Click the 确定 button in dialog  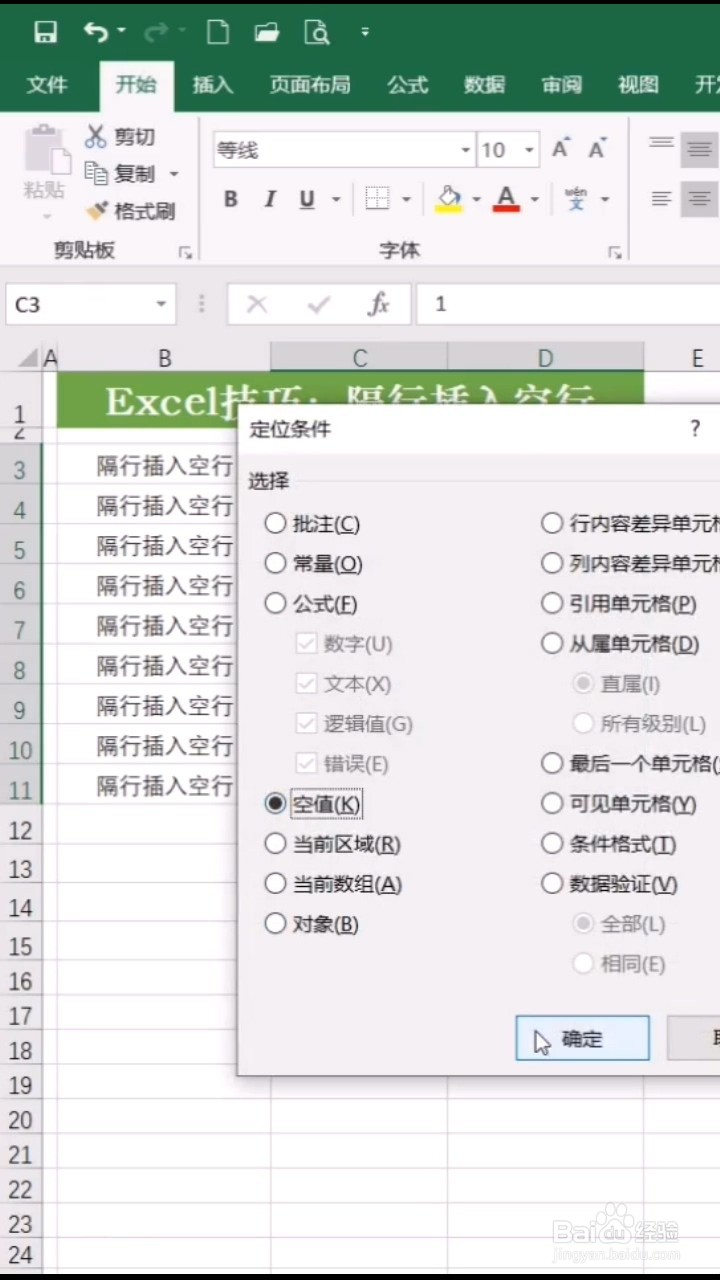(583, 1039)
